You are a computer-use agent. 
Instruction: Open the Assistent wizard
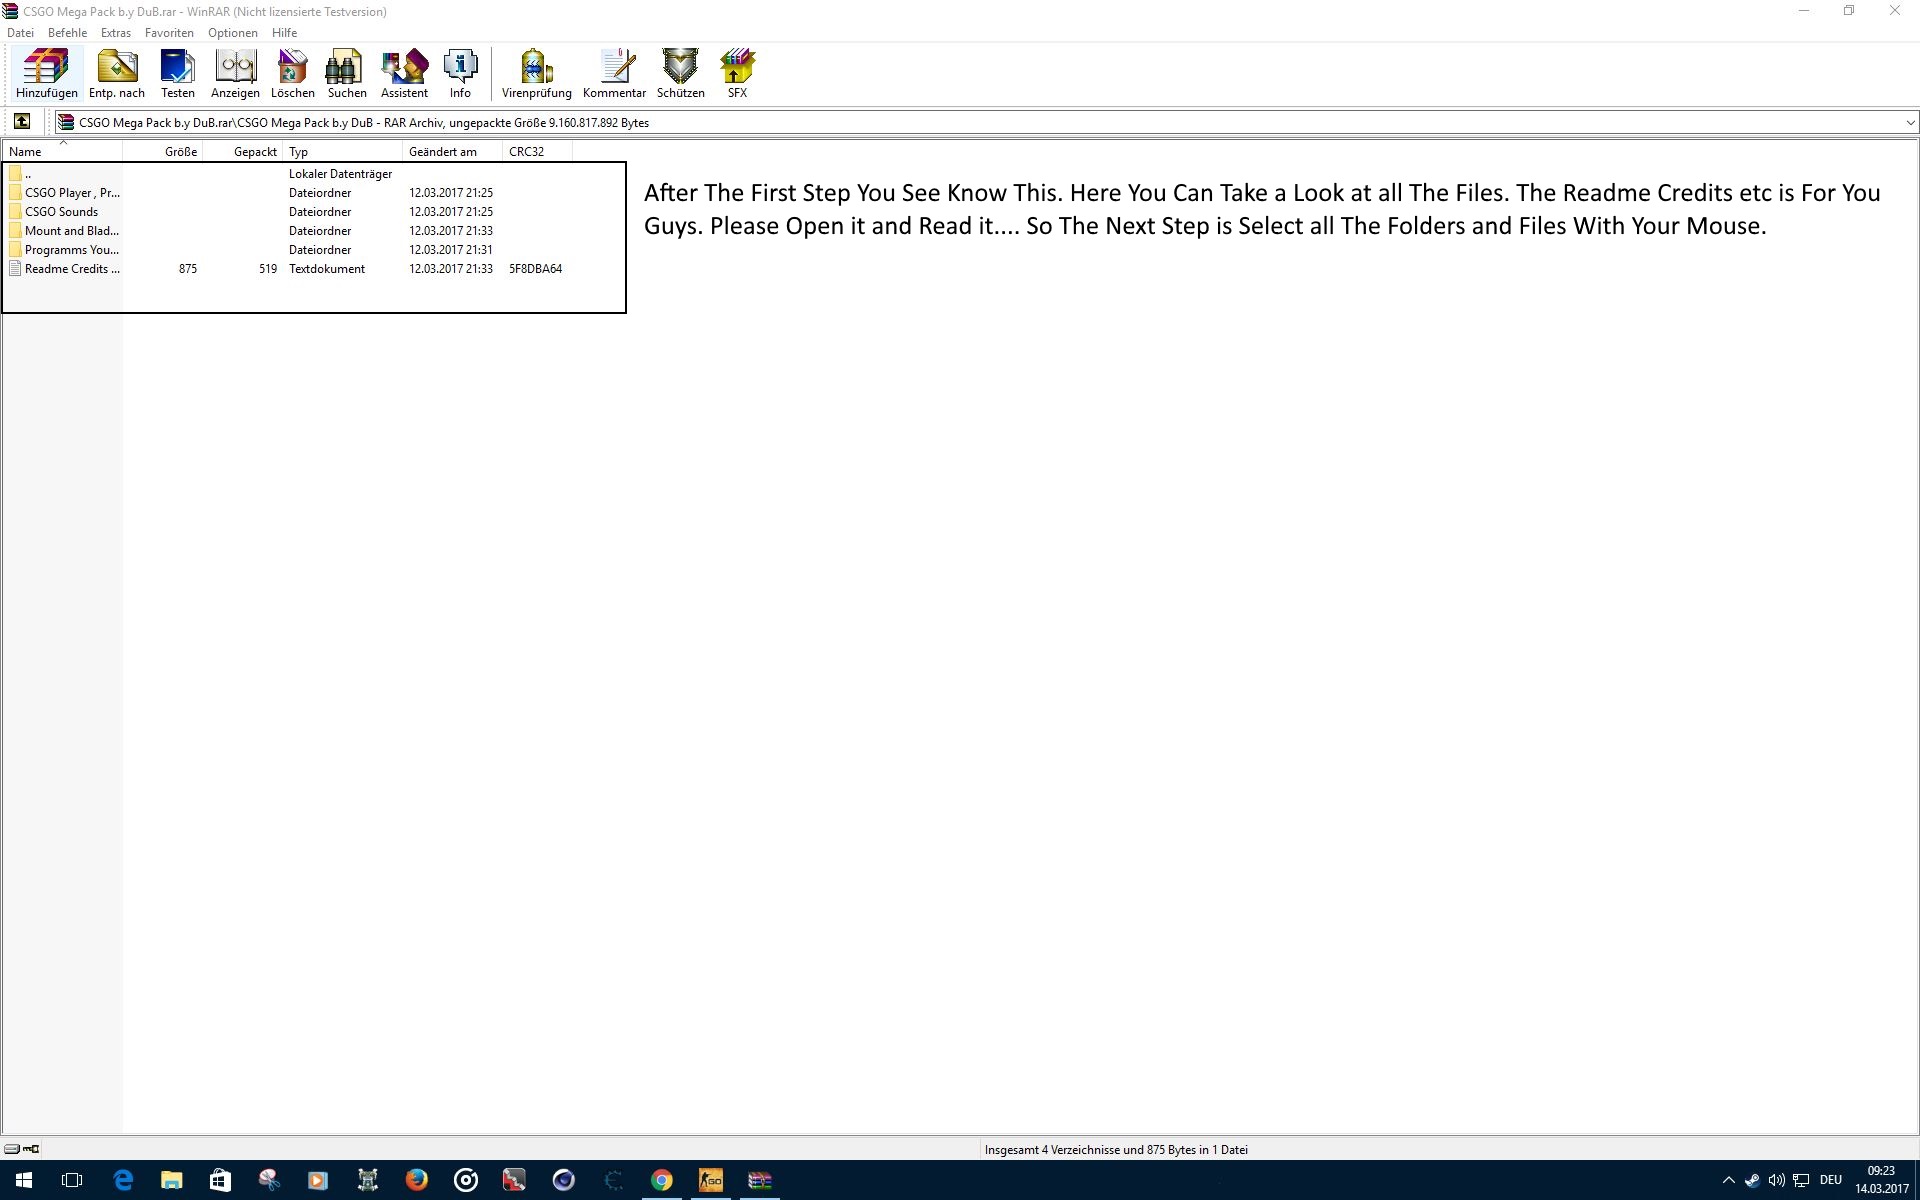[x=404, y=74]
